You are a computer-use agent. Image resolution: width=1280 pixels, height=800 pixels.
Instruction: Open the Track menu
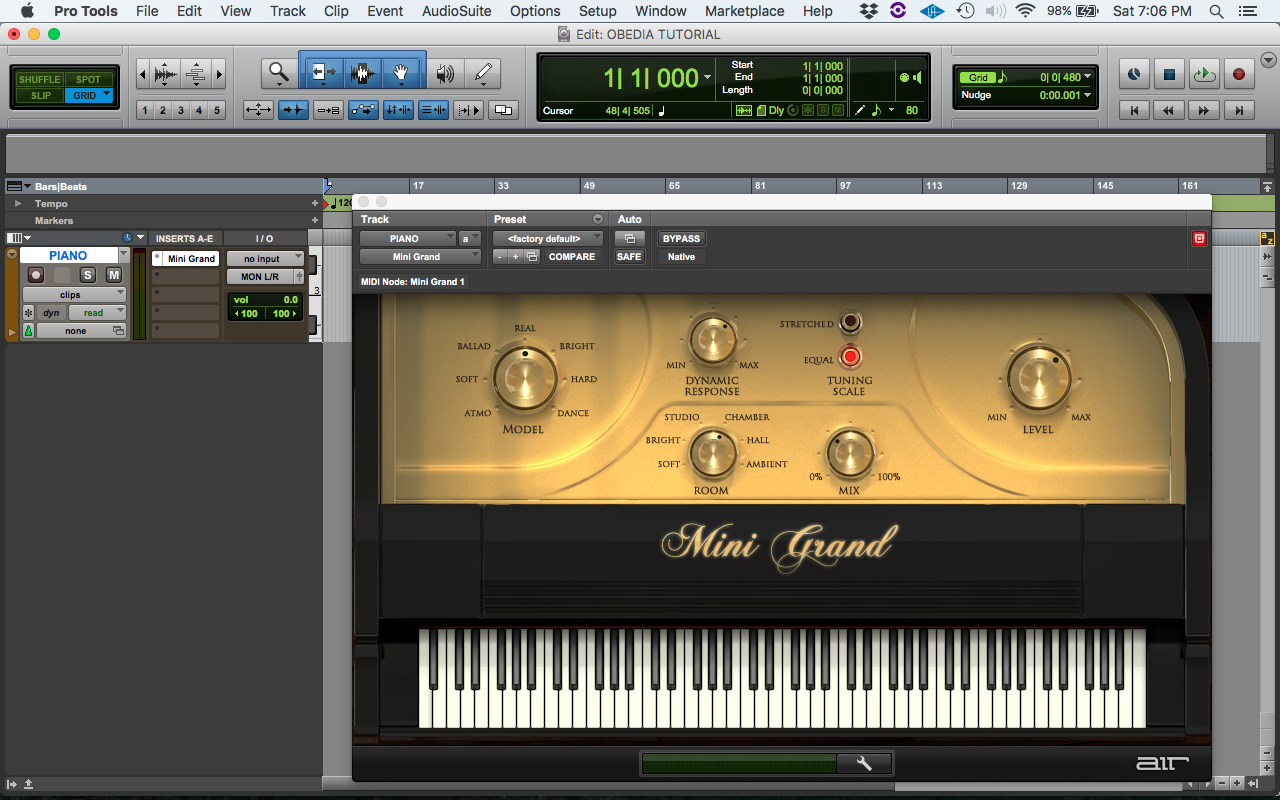288,11
